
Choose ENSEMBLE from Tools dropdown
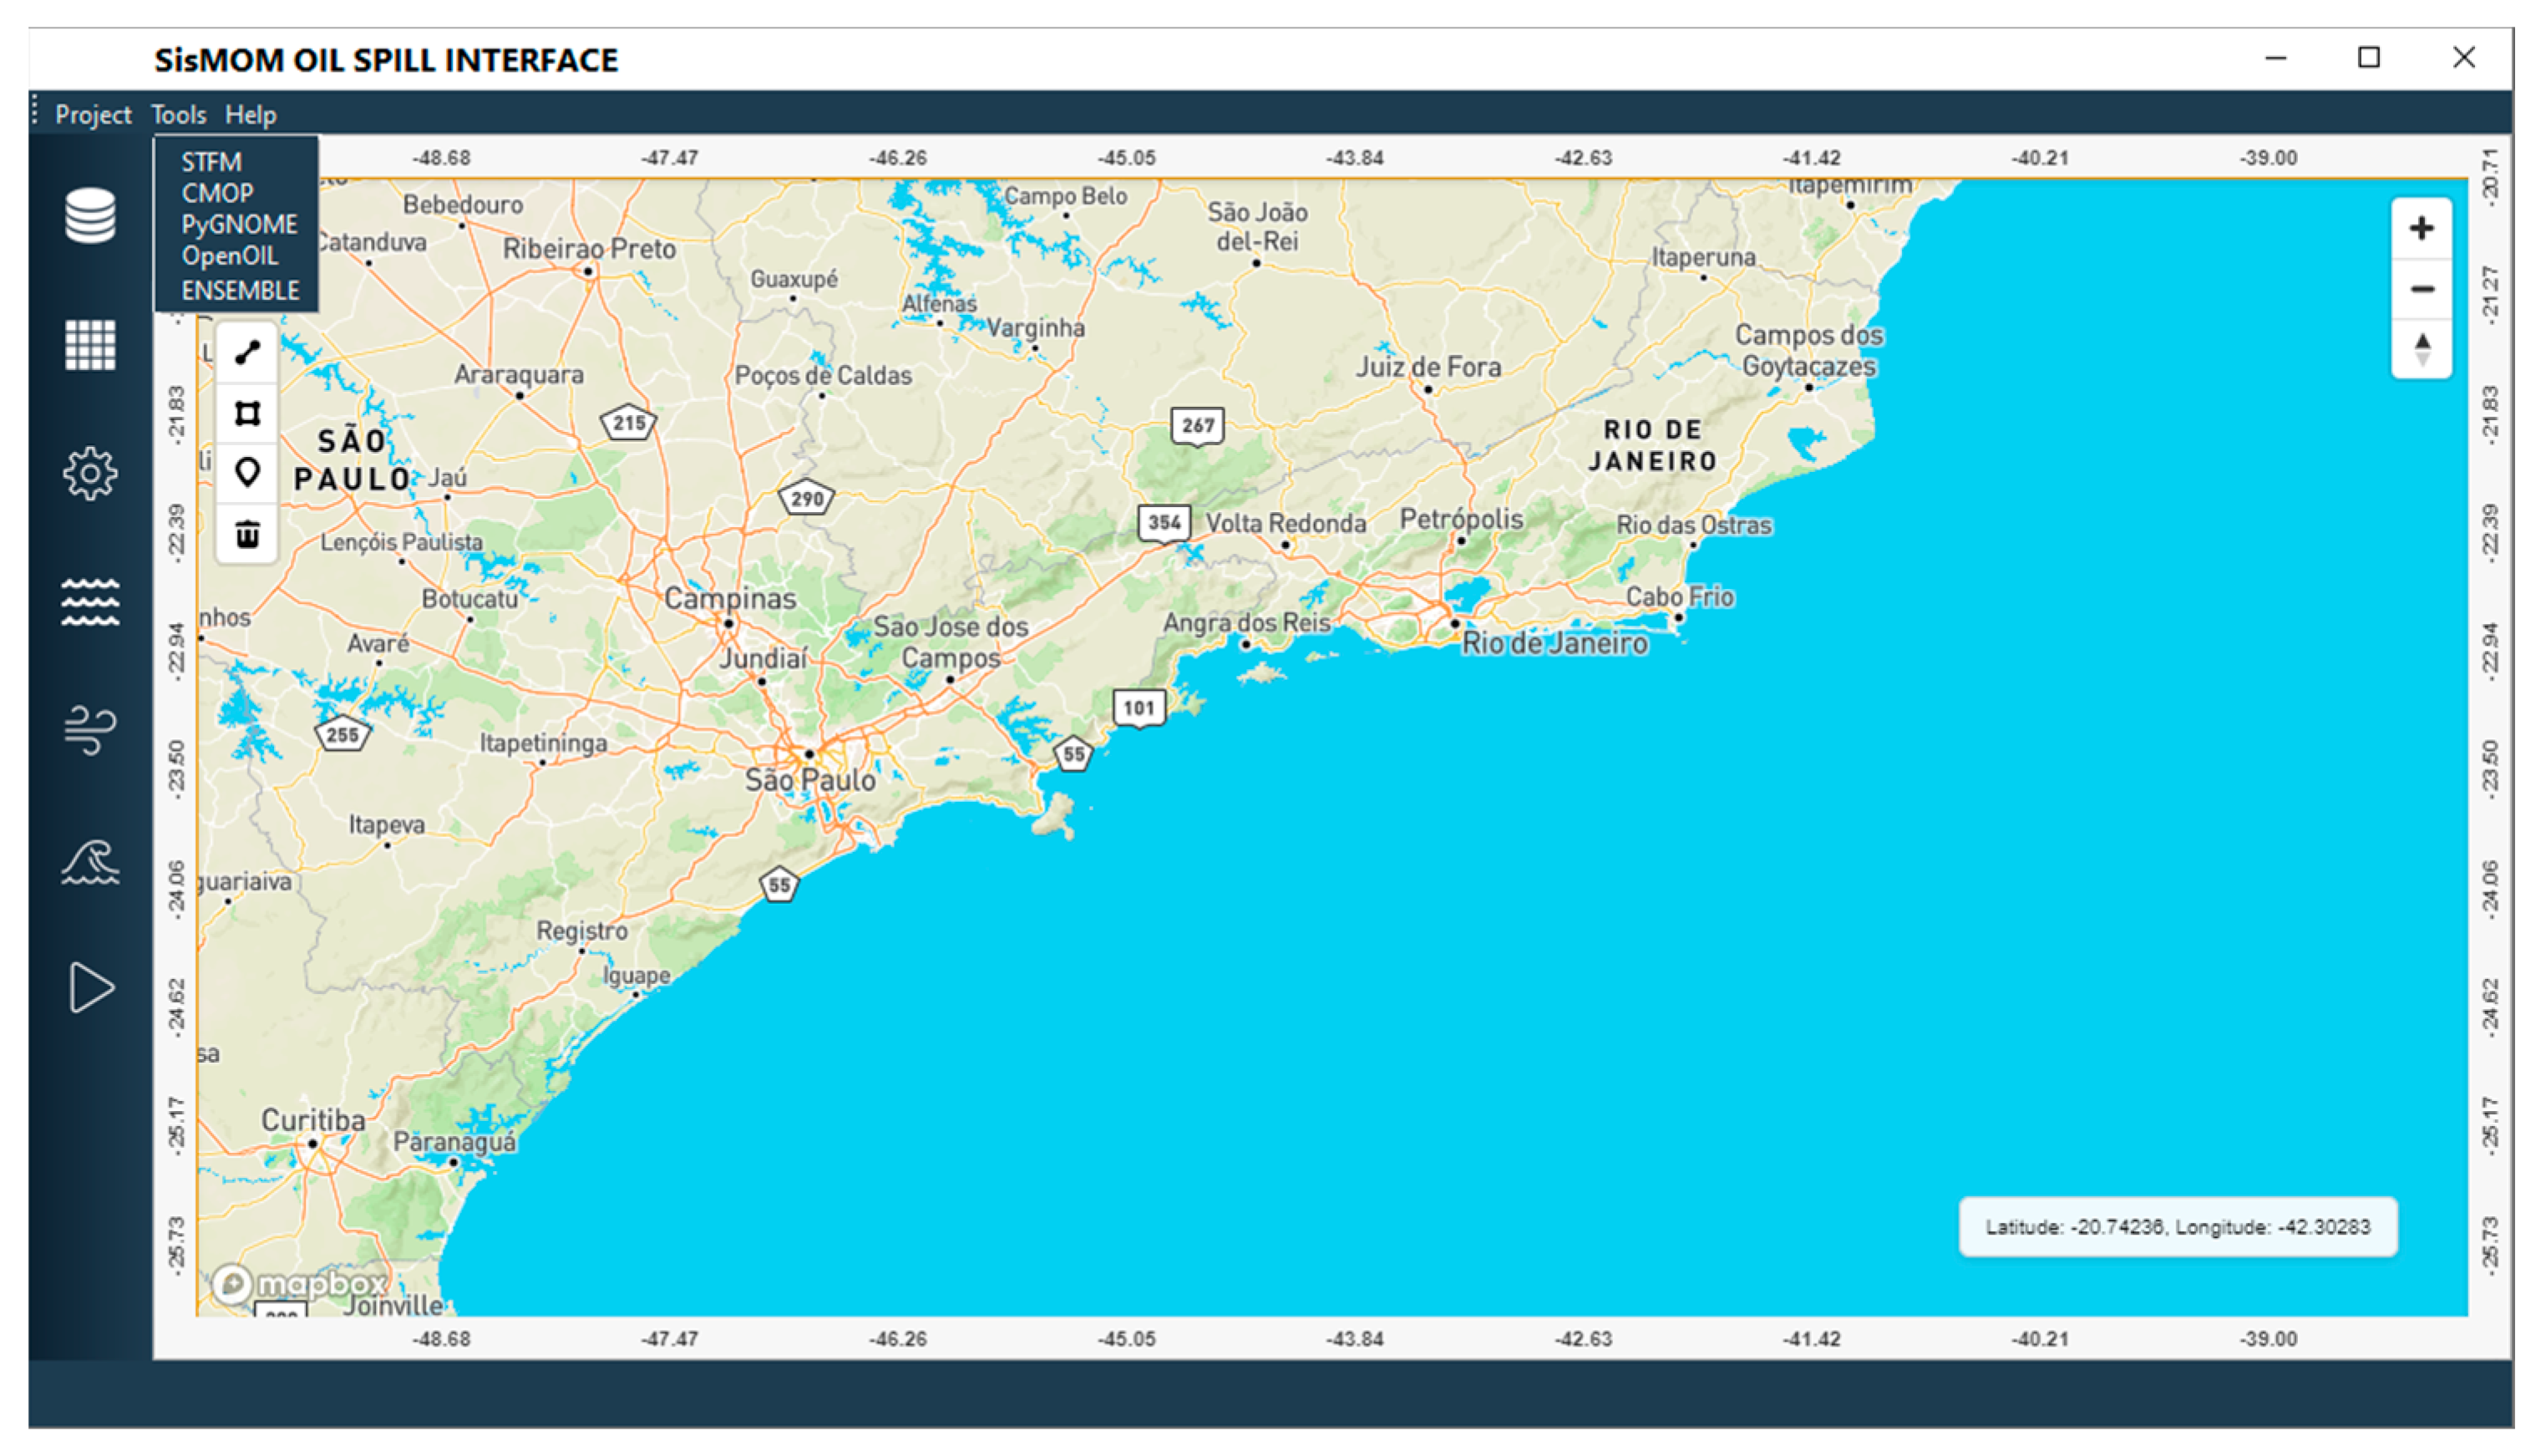click(x=240, y=290)
